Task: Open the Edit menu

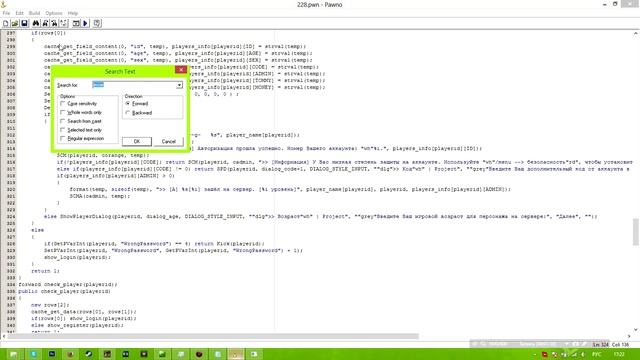Action: coord(20,13)
